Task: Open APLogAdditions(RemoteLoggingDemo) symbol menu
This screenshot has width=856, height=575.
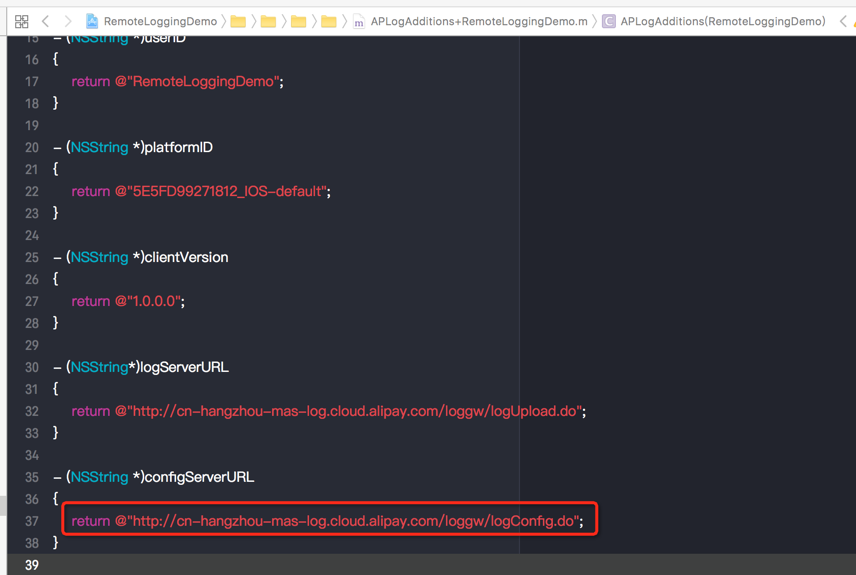Action: point(723,21)
